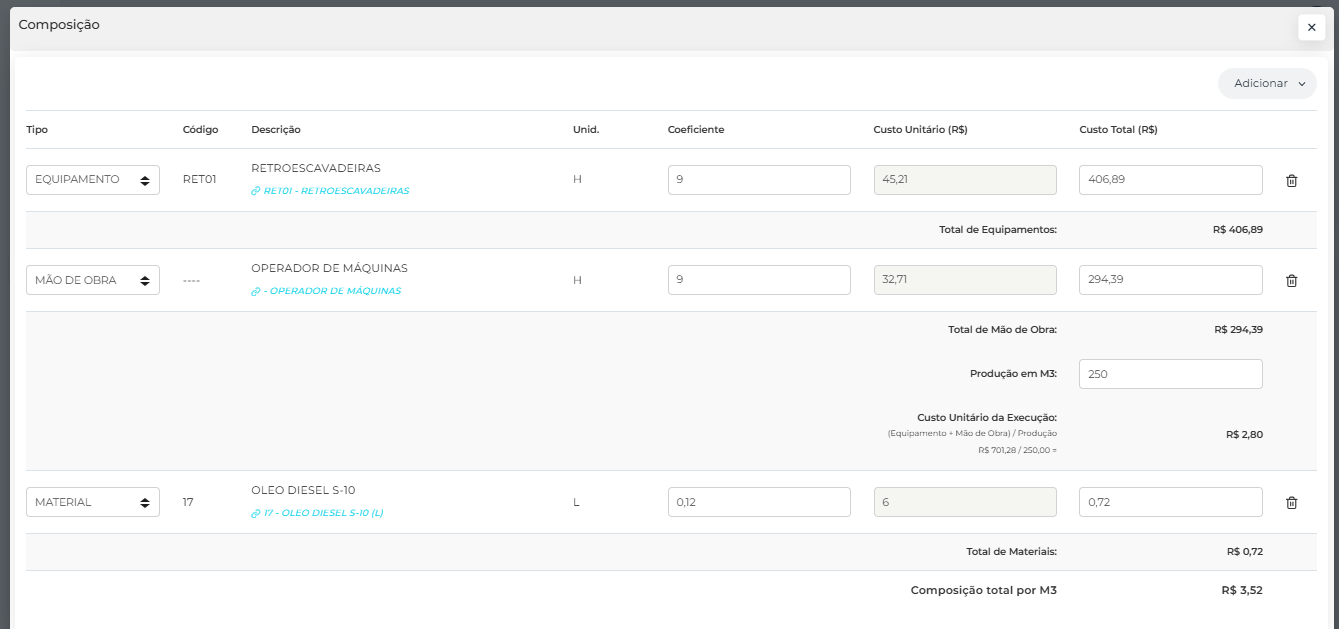
Task: Open the MÃO DE OBRA type dropdown
Action: 93,280
